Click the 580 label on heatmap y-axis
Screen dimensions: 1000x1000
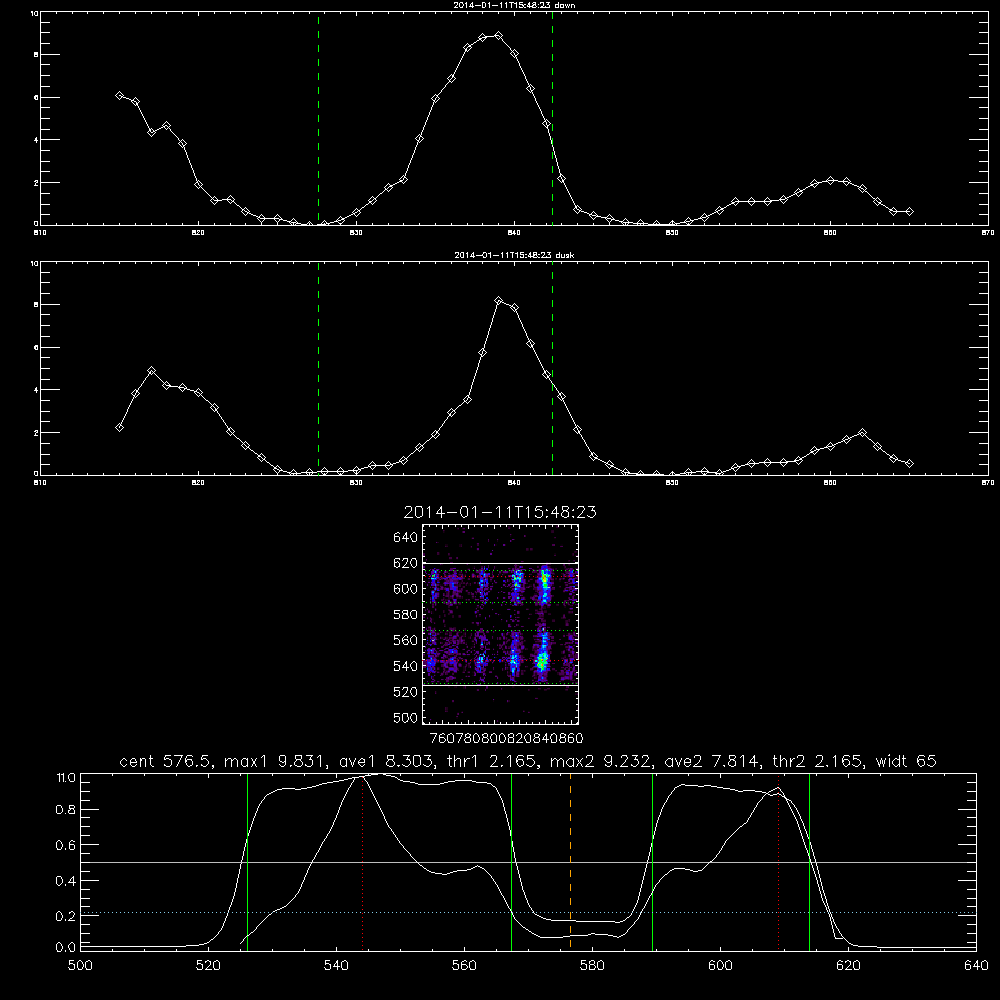(x=406, y=615)
